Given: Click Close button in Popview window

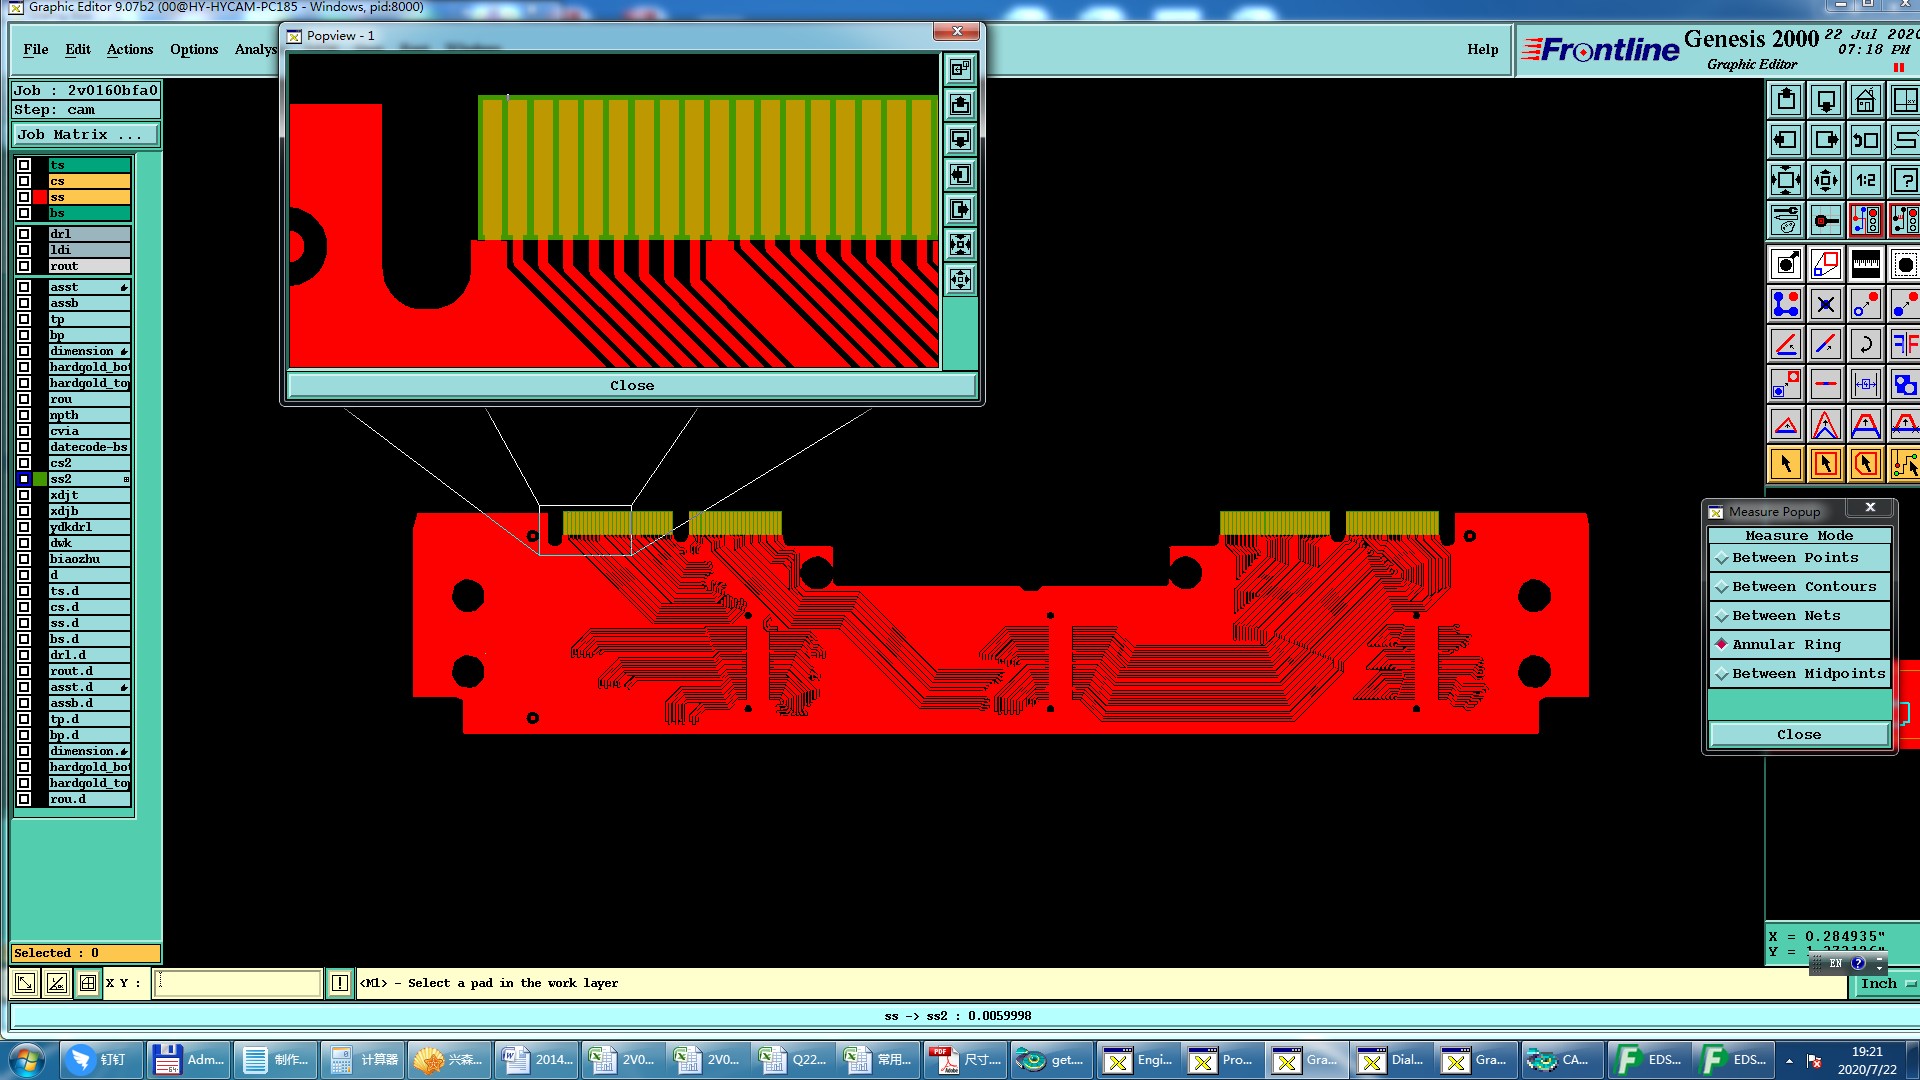Looking at the screenshot, I should coord(632,385).
